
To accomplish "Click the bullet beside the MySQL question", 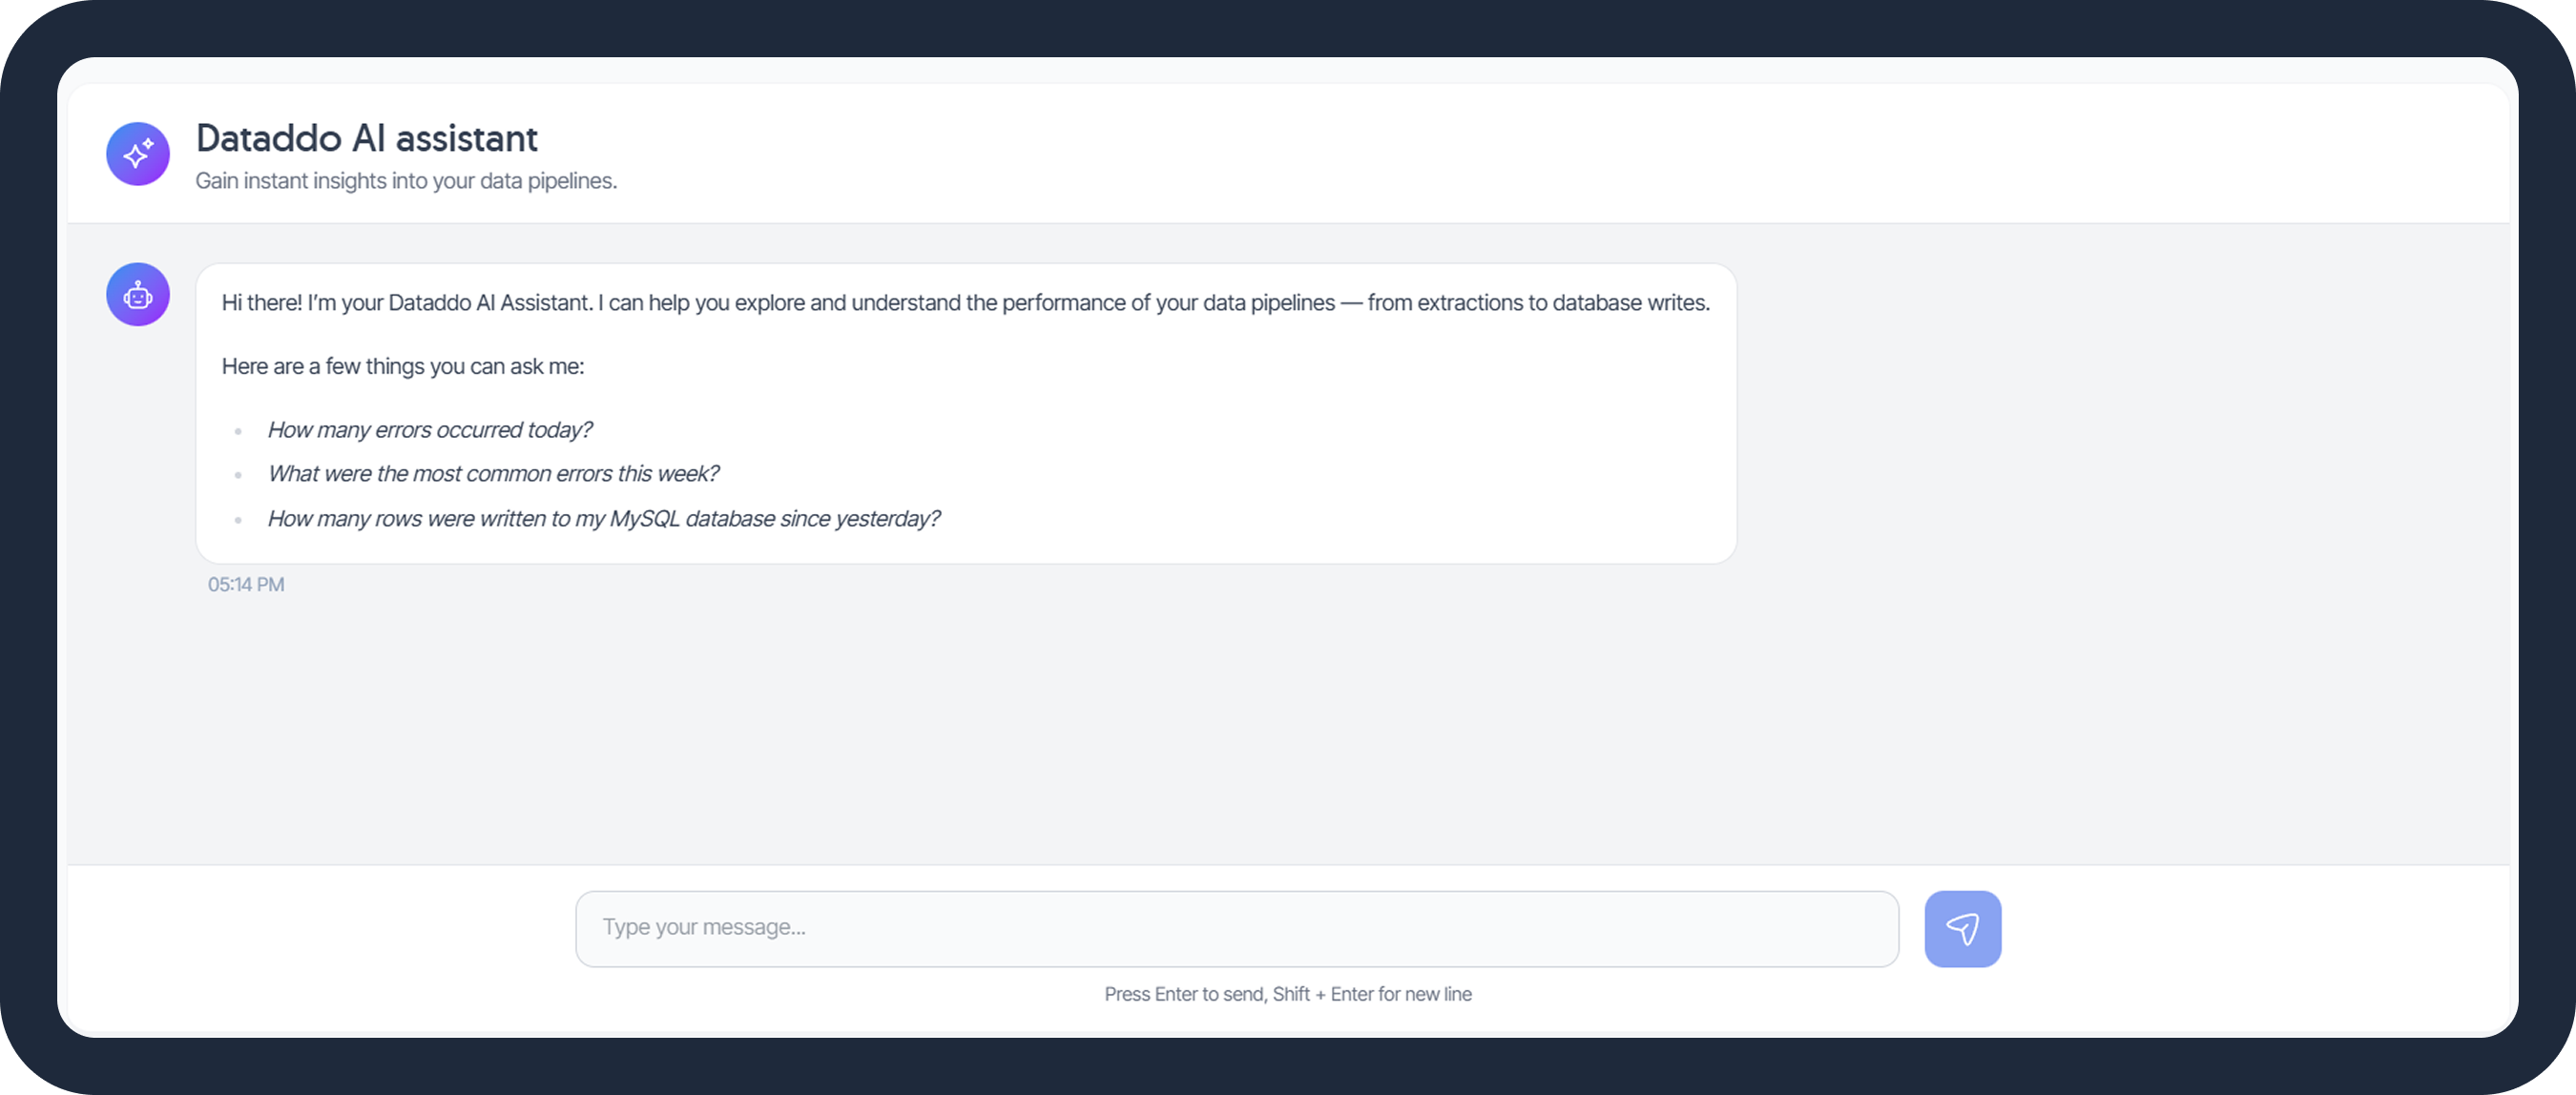I will [x=238, y=519].
